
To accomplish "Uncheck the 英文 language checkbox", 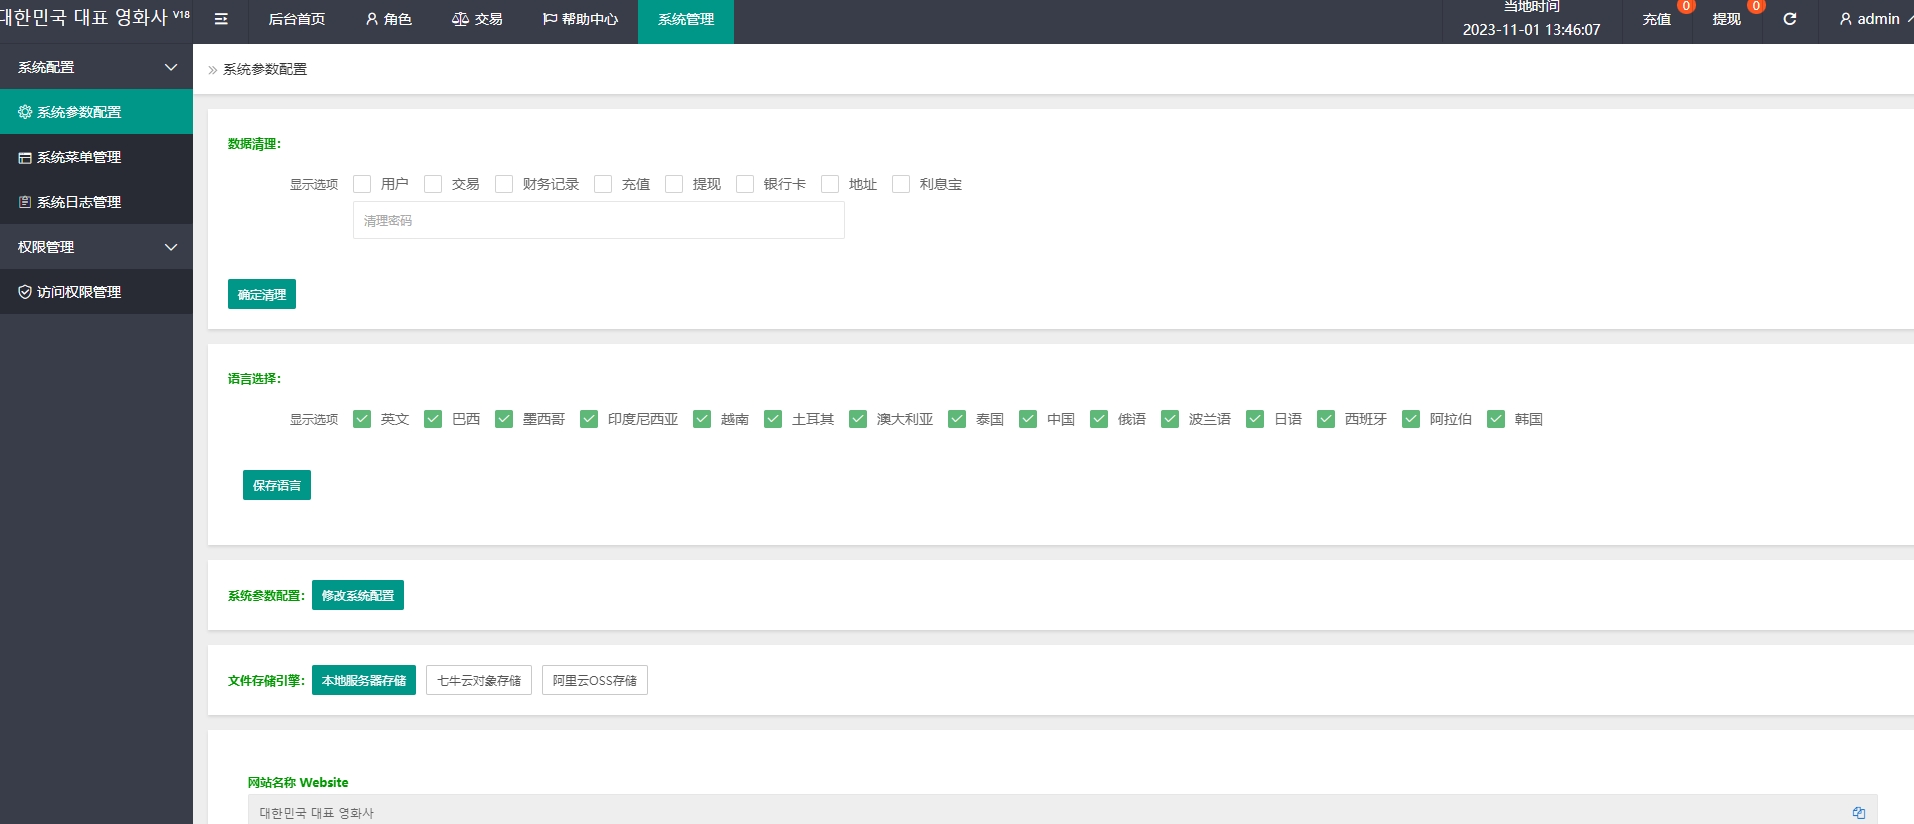I will pyautogui.click(x=362, y=419).
